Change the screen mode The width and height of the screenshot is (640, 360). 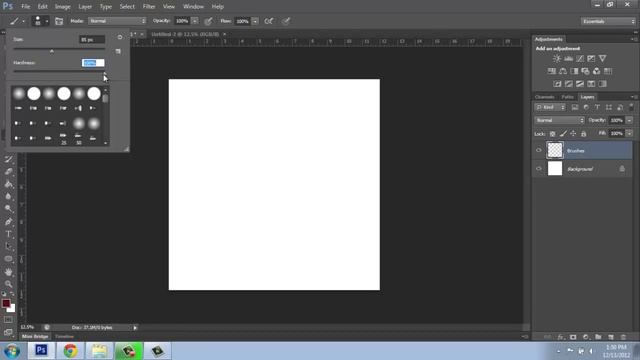(x=8, y=332)
